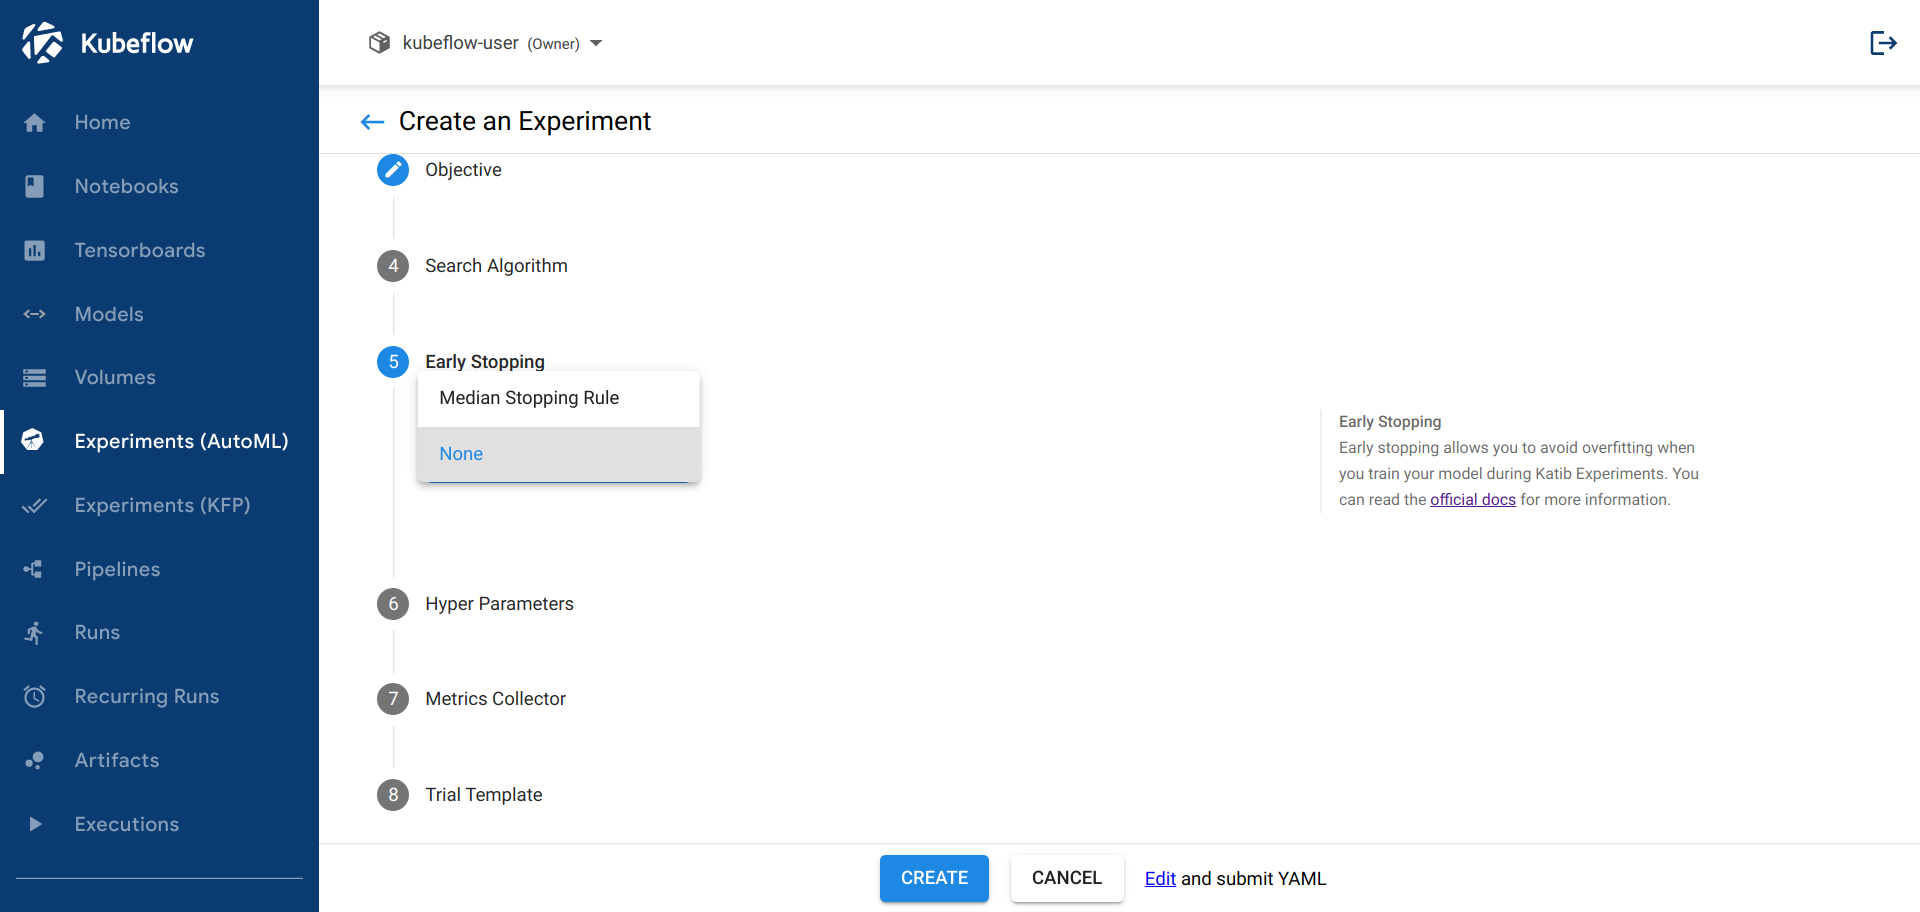Screen dimensions: 1920x912
Task: Open Notebooks from sidebar icon
Action: click(x=35, y=186)
